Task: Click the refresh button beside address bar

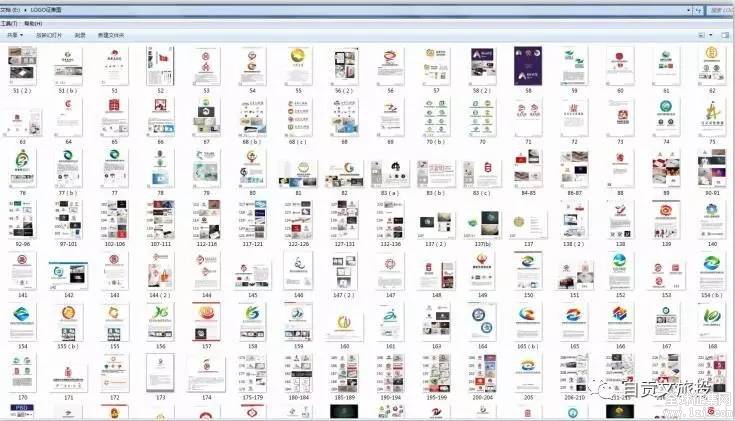Action: pyautogui.click(x=698, y=10)
